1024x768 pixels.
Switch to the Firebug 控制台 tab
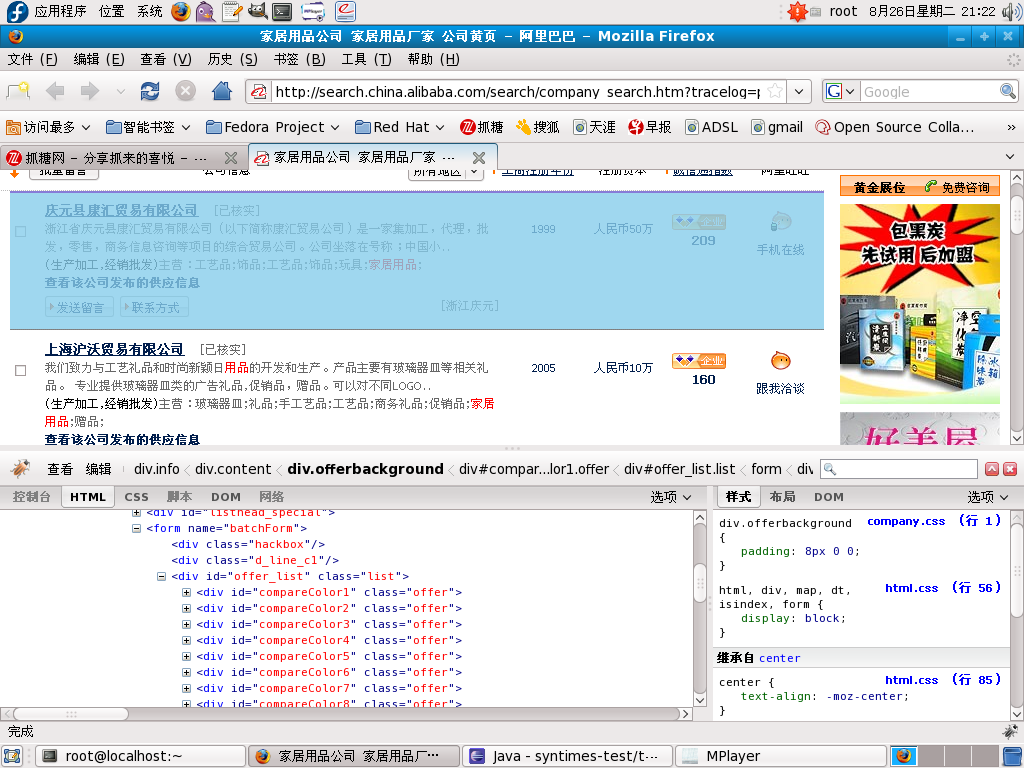(31, 497)
